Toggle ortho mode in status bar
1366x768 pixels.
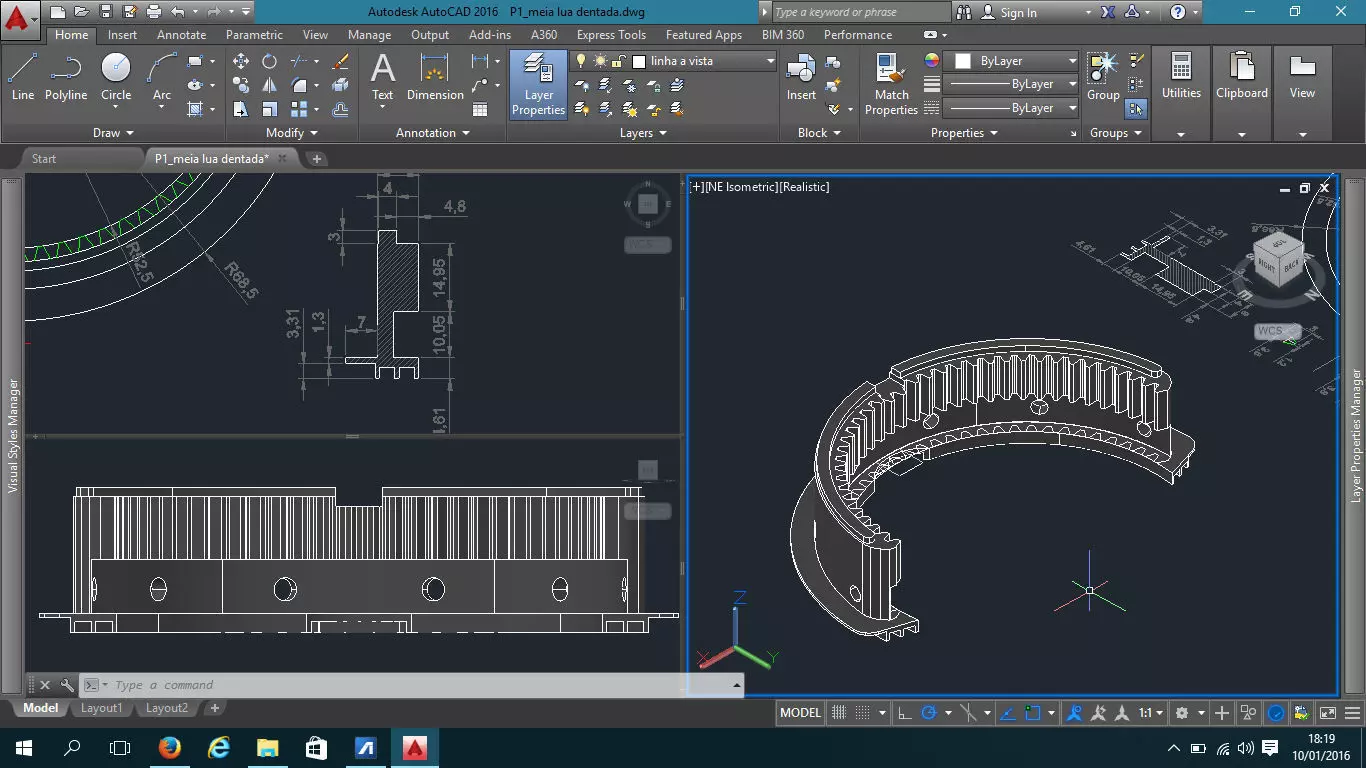click(904, 713)
